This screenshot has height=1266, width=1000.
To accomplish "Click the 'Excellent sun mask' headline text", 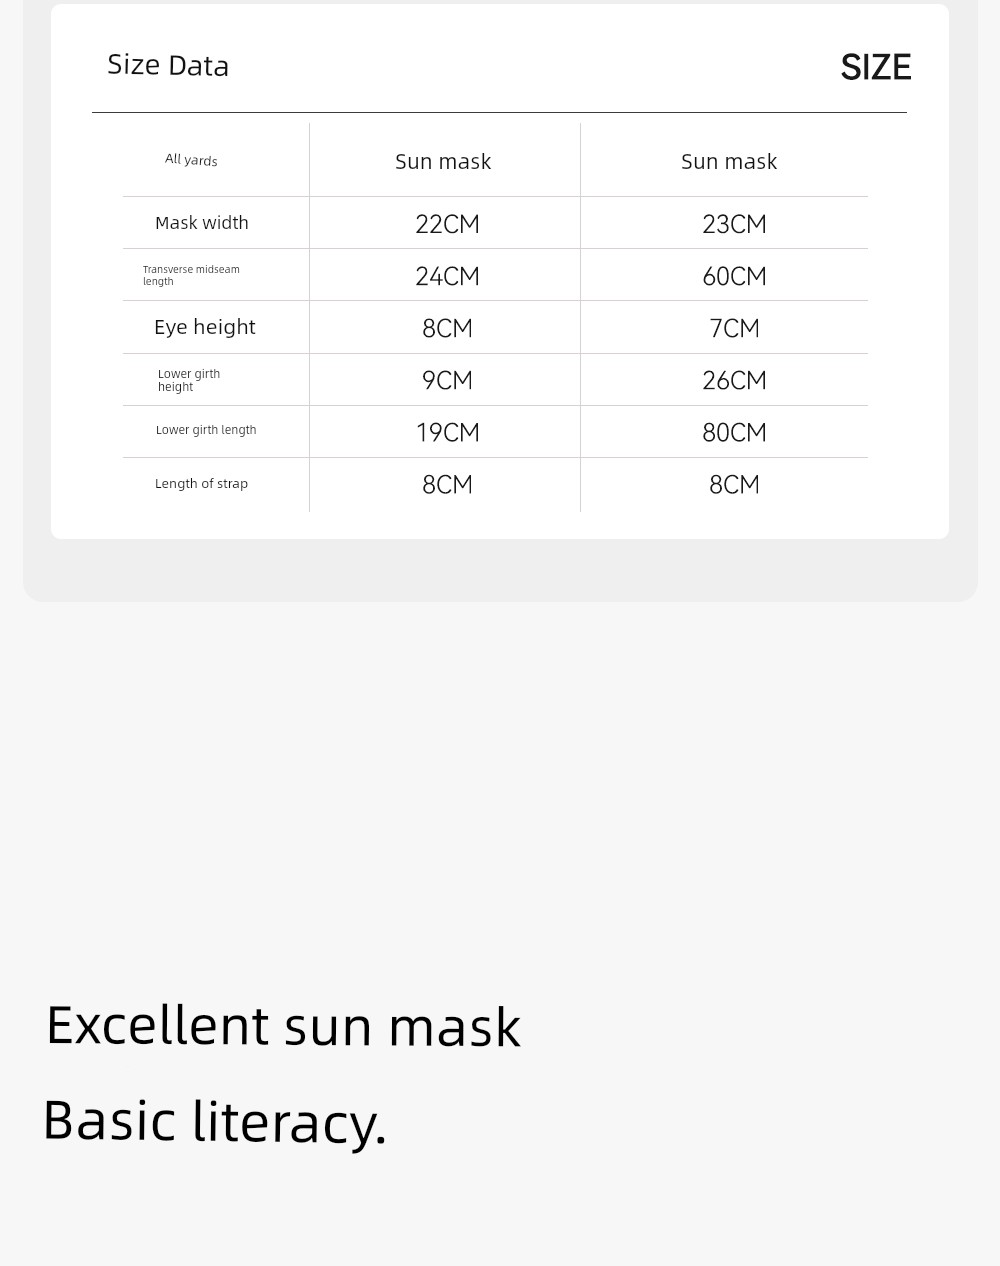I will click(283, 1026).
